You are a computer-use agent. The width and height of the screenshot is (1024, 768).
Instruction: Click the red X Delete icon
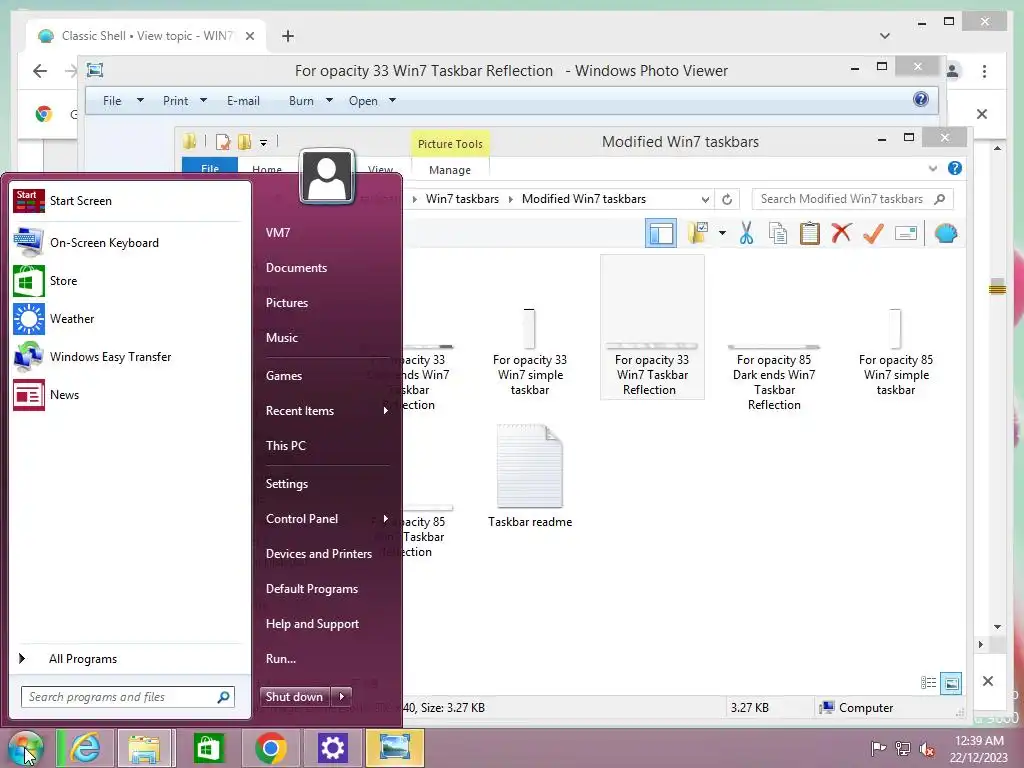tap(842, 232)
